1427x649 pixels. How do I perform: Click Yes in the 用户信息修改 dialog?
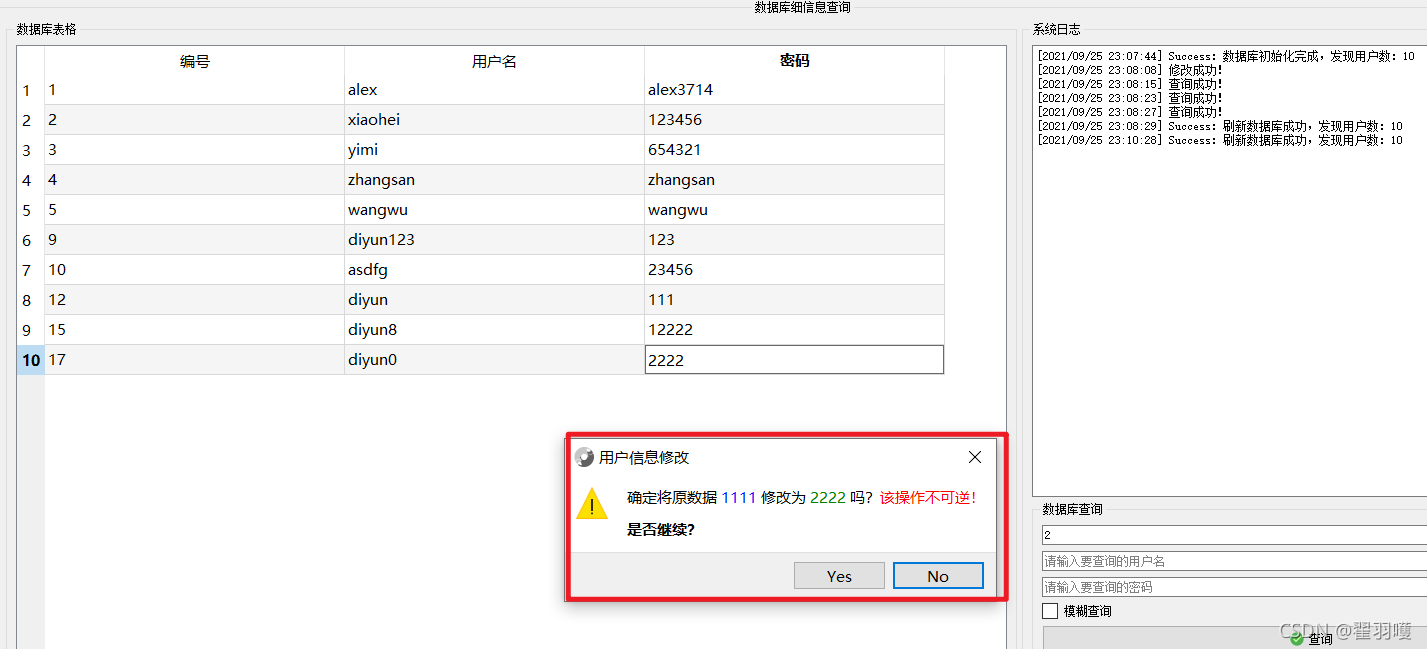839,576
